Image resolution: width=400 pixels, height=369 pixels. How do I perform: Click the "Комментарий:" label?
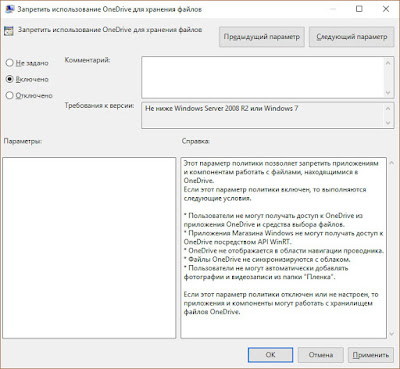click(87, 60)
